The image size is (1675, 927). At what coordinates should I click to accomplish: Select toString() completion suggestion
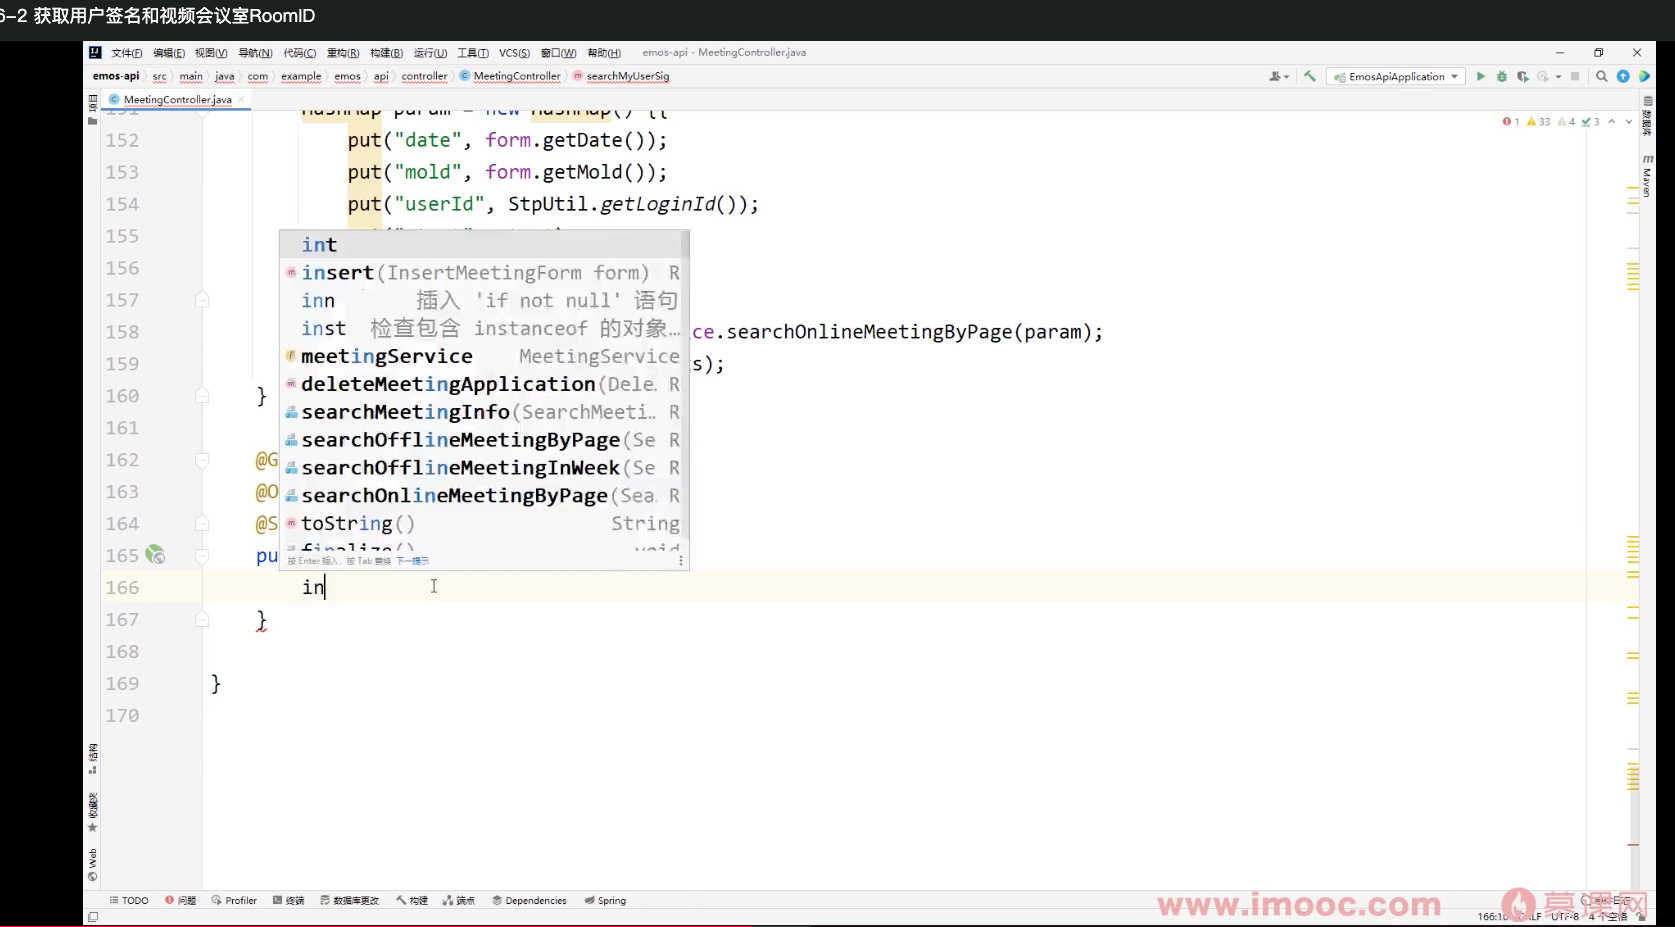pos(482,525)
